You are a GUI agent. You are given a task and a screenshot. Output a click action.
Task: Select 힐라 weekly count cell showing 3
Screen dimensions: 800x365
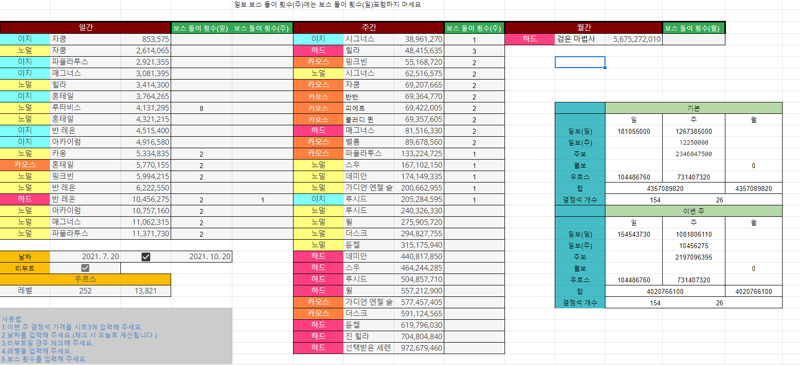click(474, 51)
